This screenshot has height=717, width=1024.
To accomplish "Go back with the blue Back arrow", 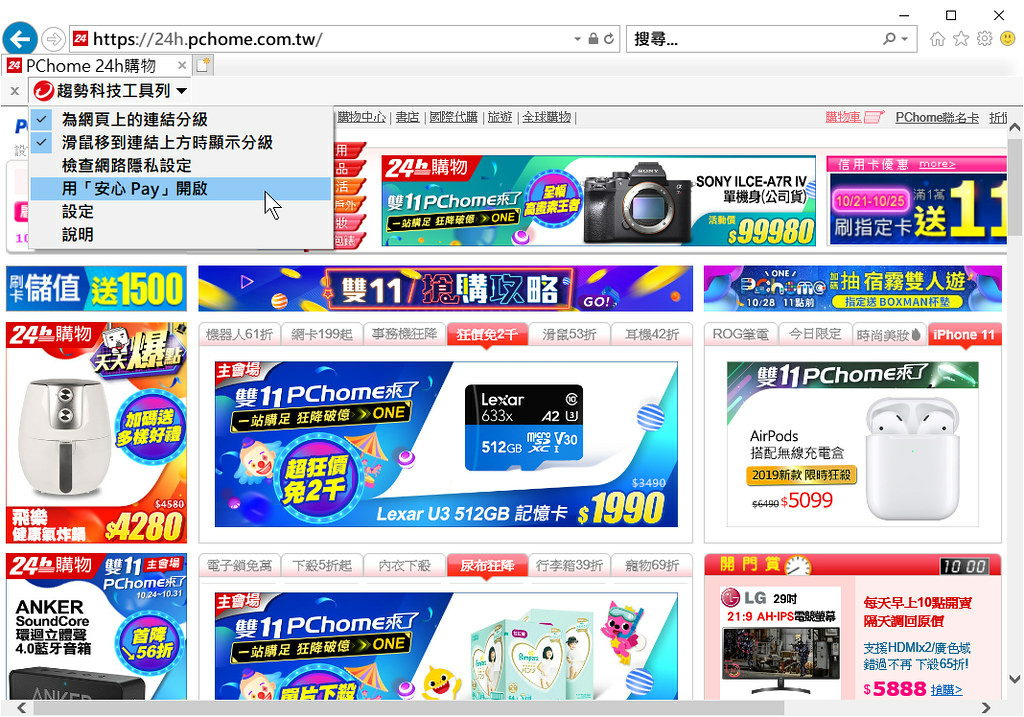I will coord(20,39).
